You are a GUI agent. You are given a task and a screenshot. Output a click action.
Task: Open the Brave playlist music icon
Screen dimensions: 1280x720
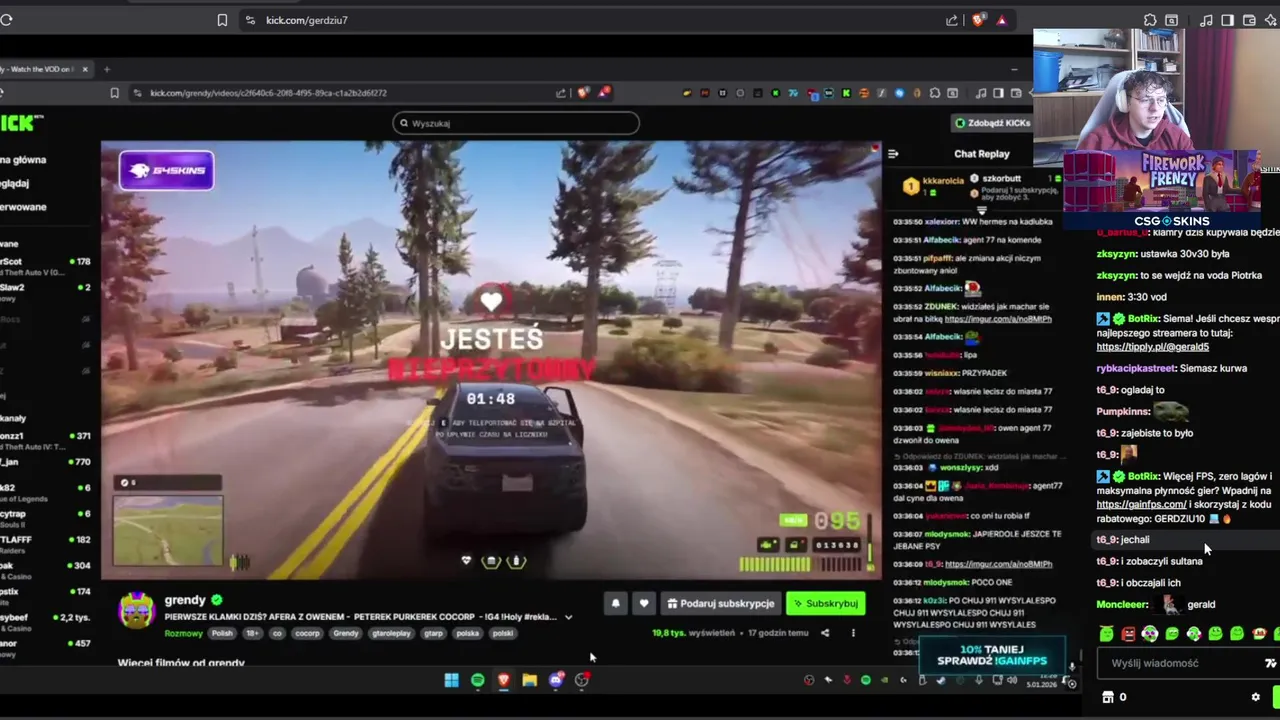[x=1206, y=20]
